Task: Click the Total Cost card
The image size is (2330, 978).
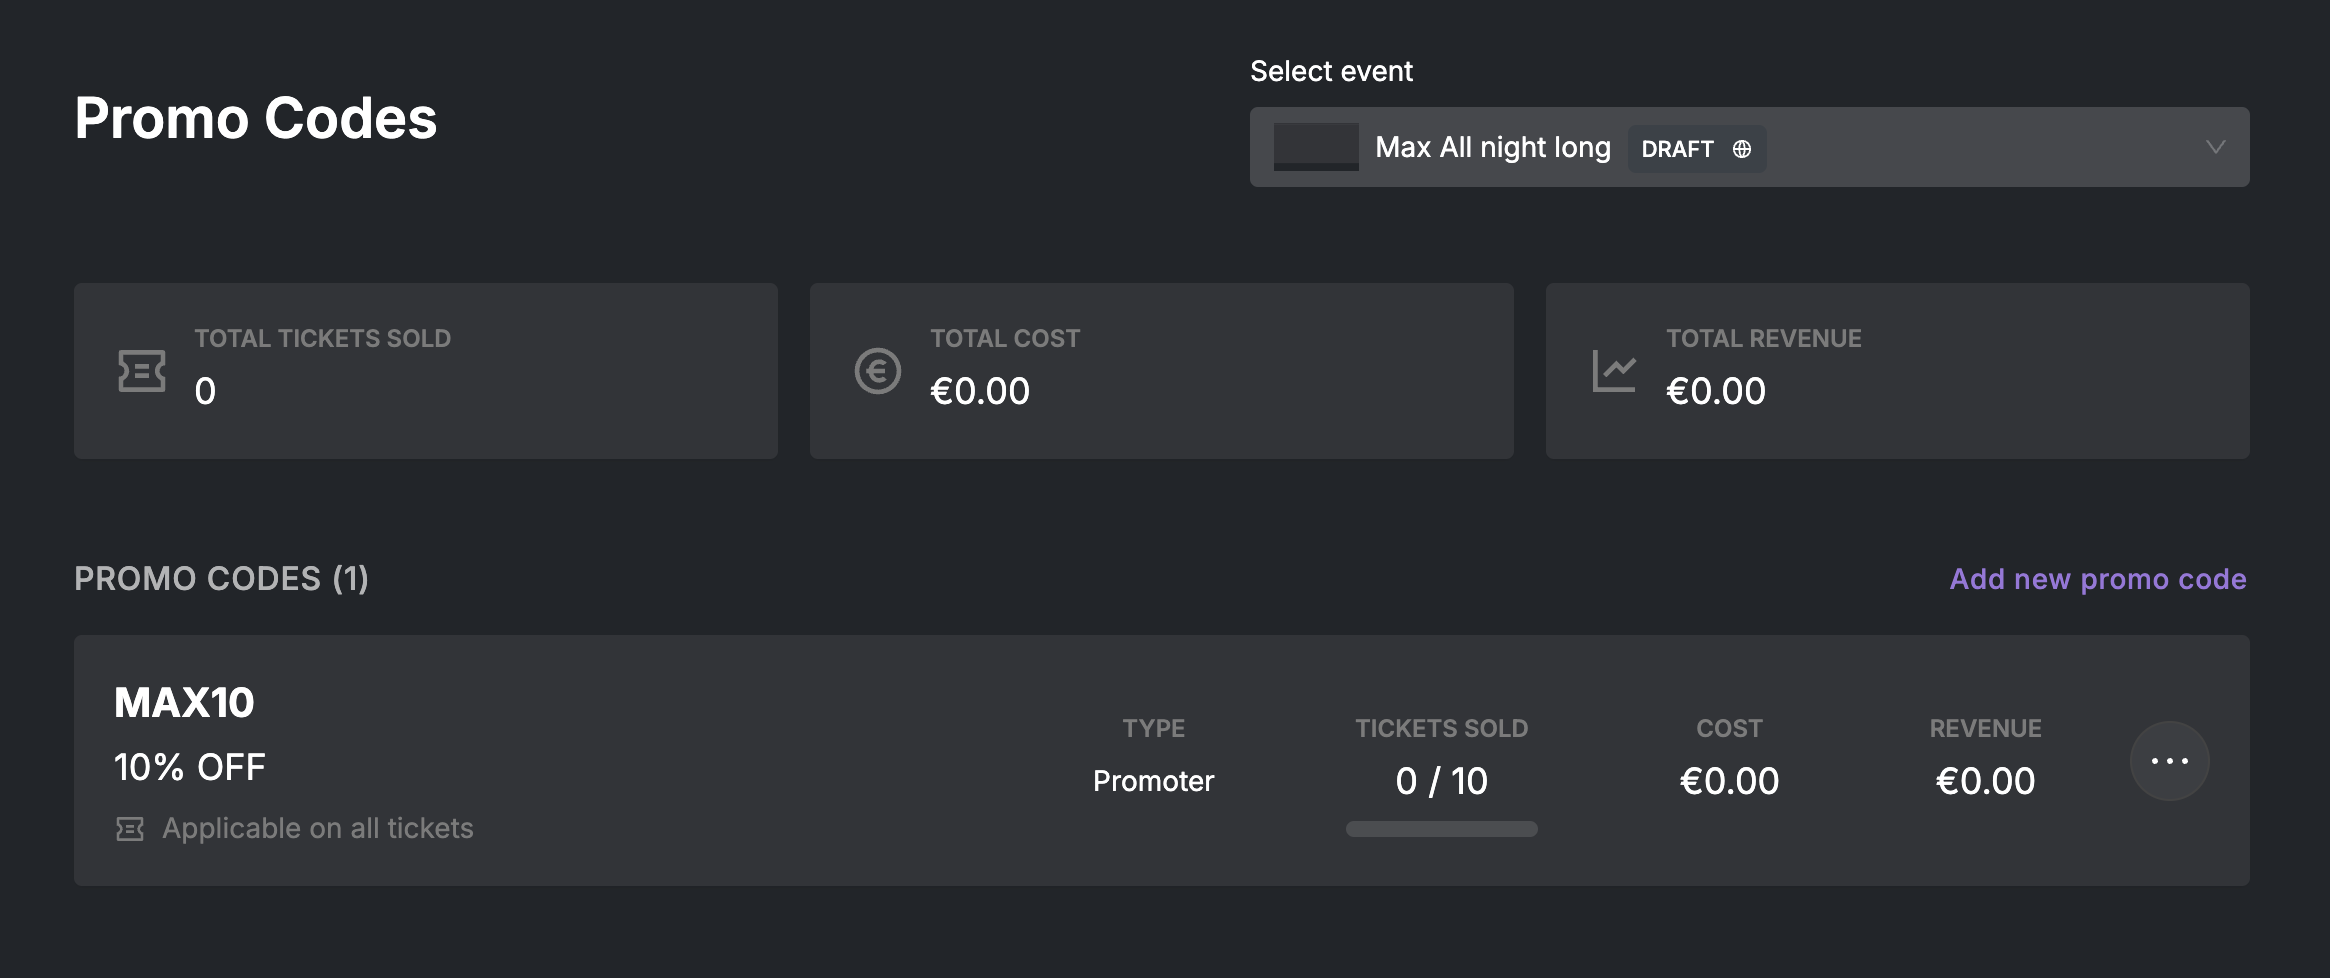Action: tap(1161, 371)
